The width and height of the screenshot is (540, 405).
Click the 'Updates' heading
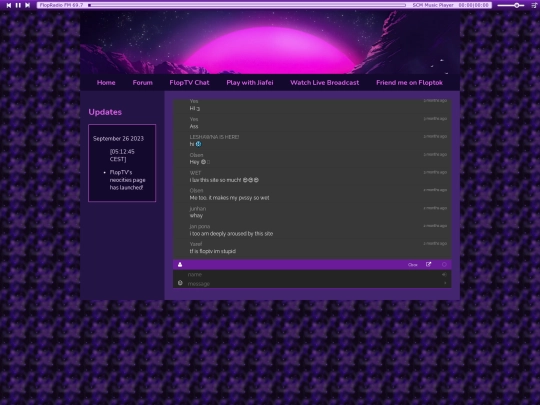coord(105,112)
